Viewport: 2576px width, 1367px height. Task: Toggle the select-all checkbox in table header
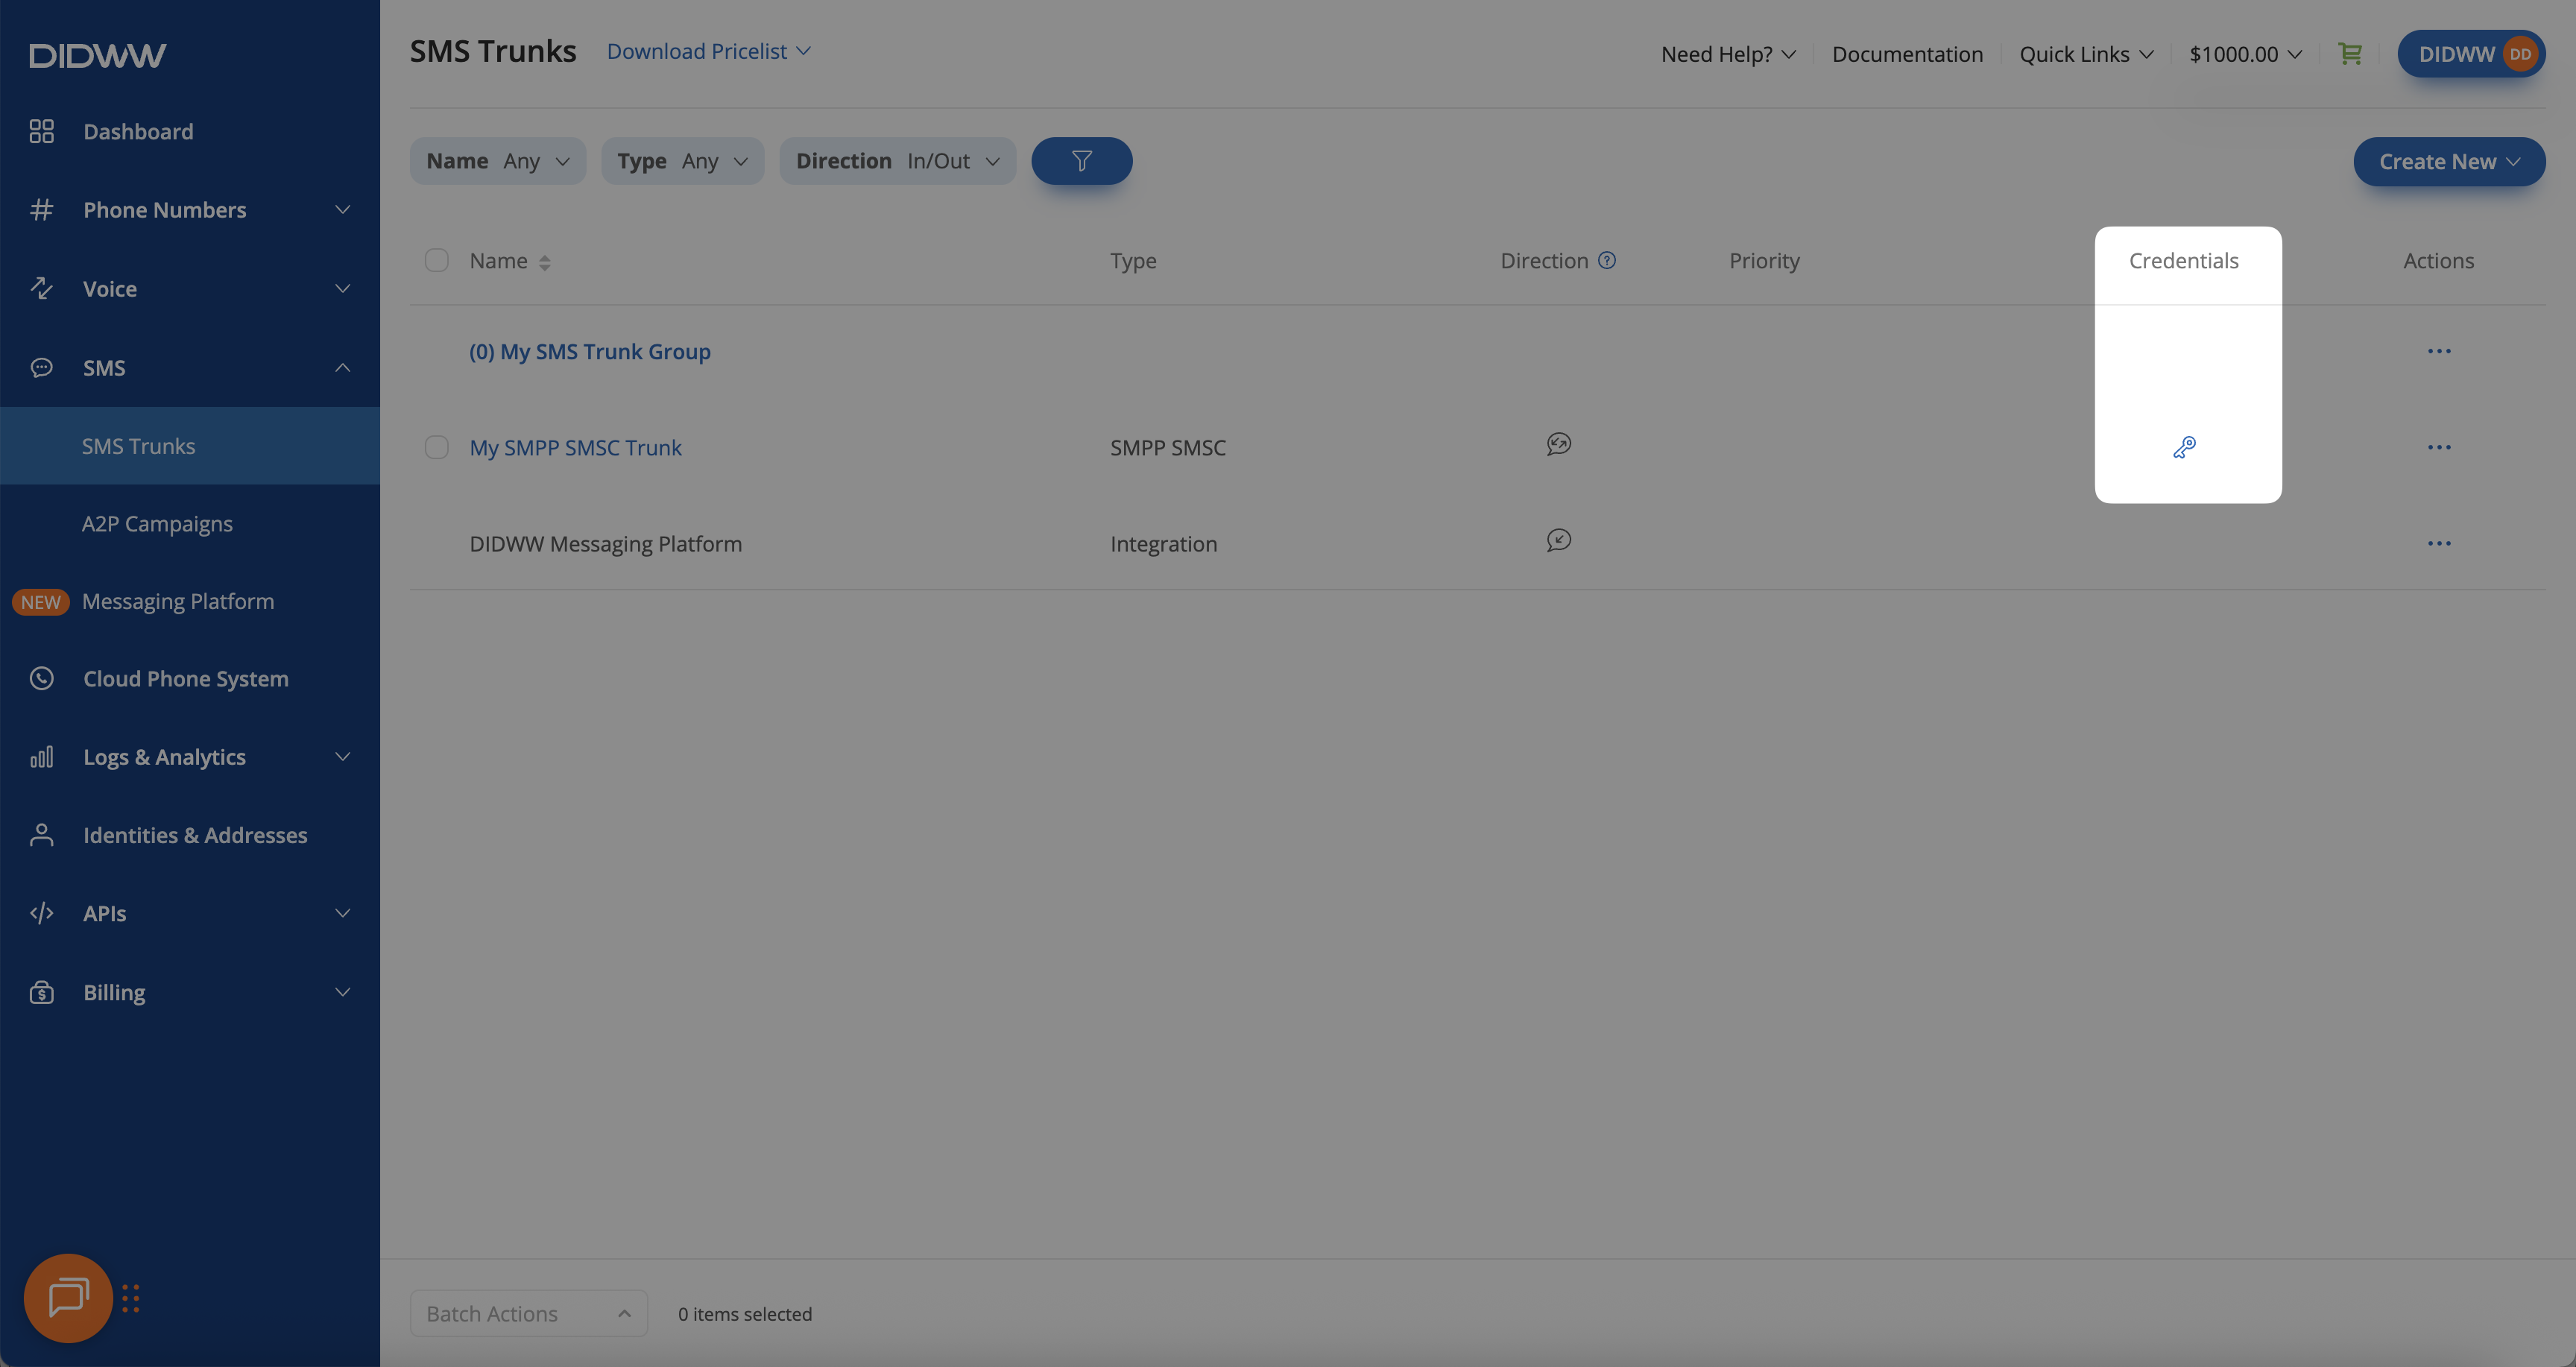[437, 261]
